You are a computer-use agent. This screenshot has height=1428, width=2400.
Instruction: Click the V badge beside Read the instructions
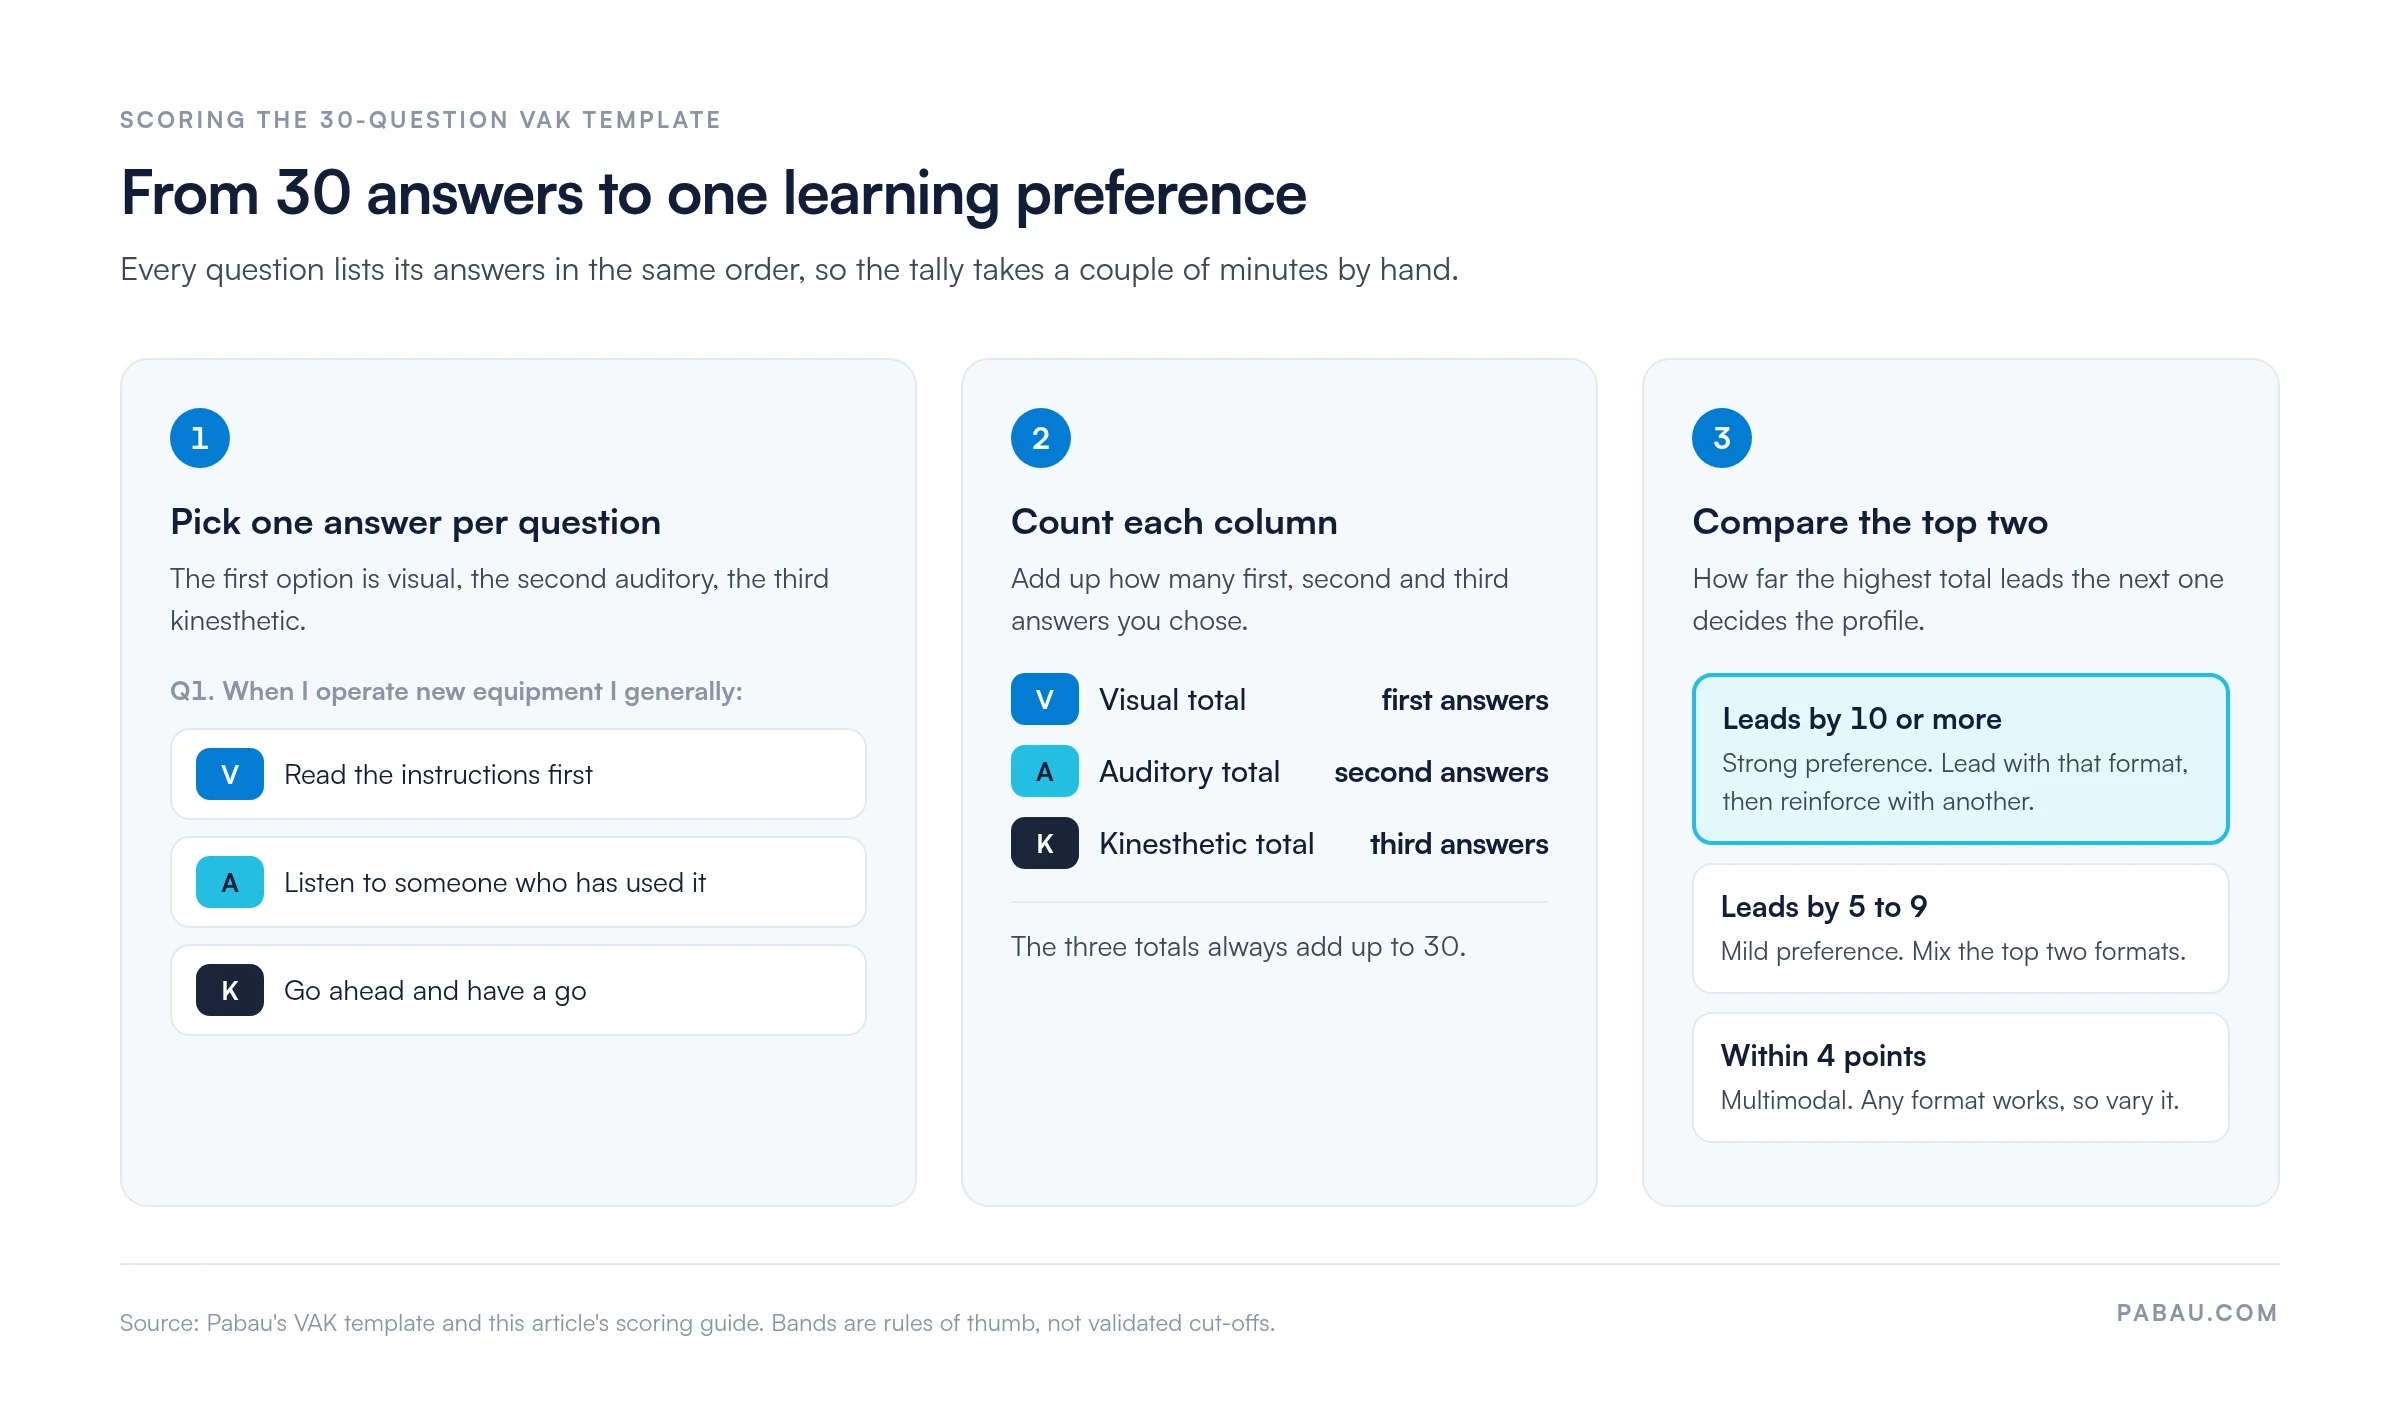230,774
